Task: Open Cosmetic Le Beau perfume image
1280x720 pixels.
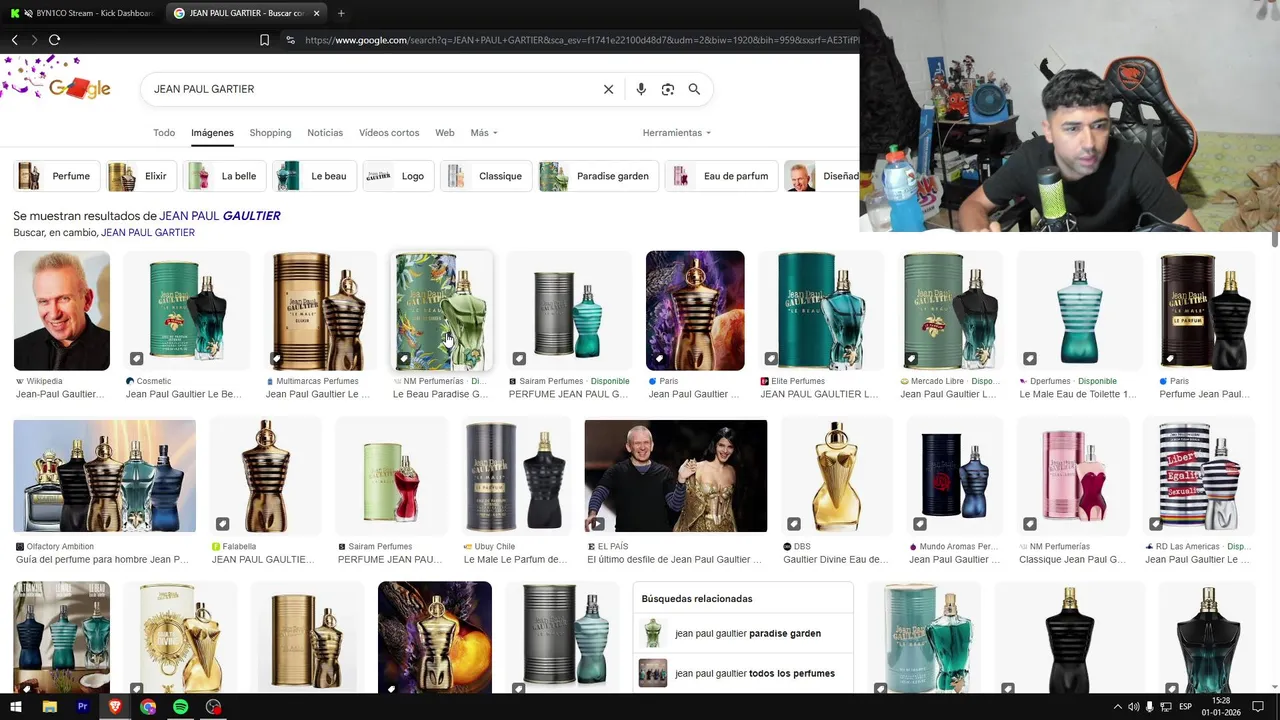Action: pos(186,311)
